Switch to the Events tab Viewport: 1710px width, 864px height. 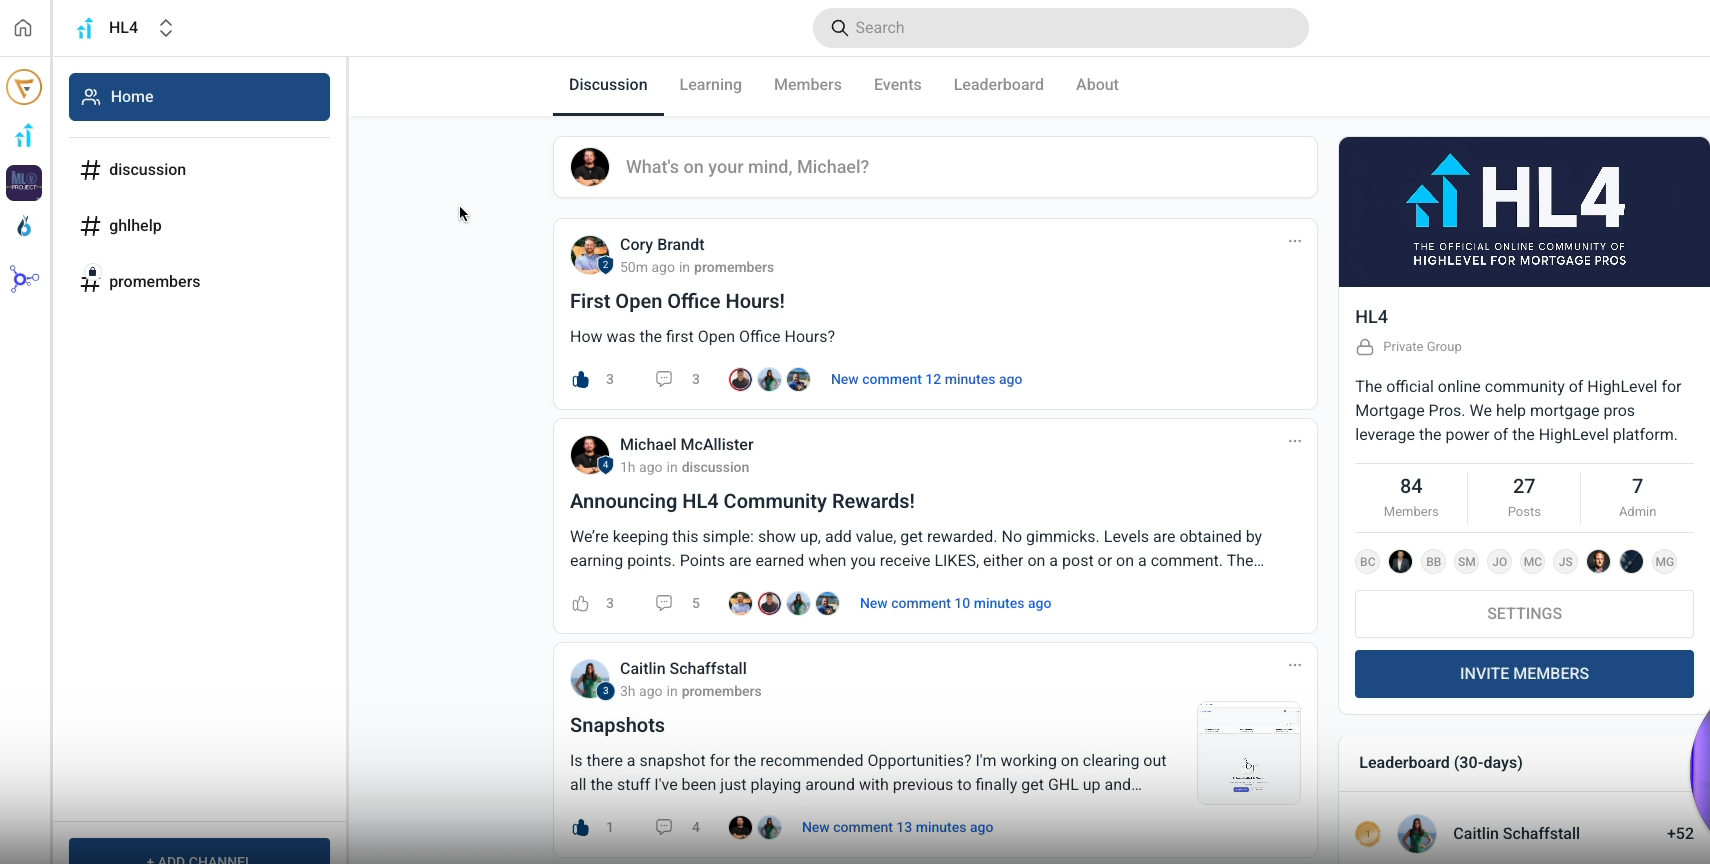point(897,85)
